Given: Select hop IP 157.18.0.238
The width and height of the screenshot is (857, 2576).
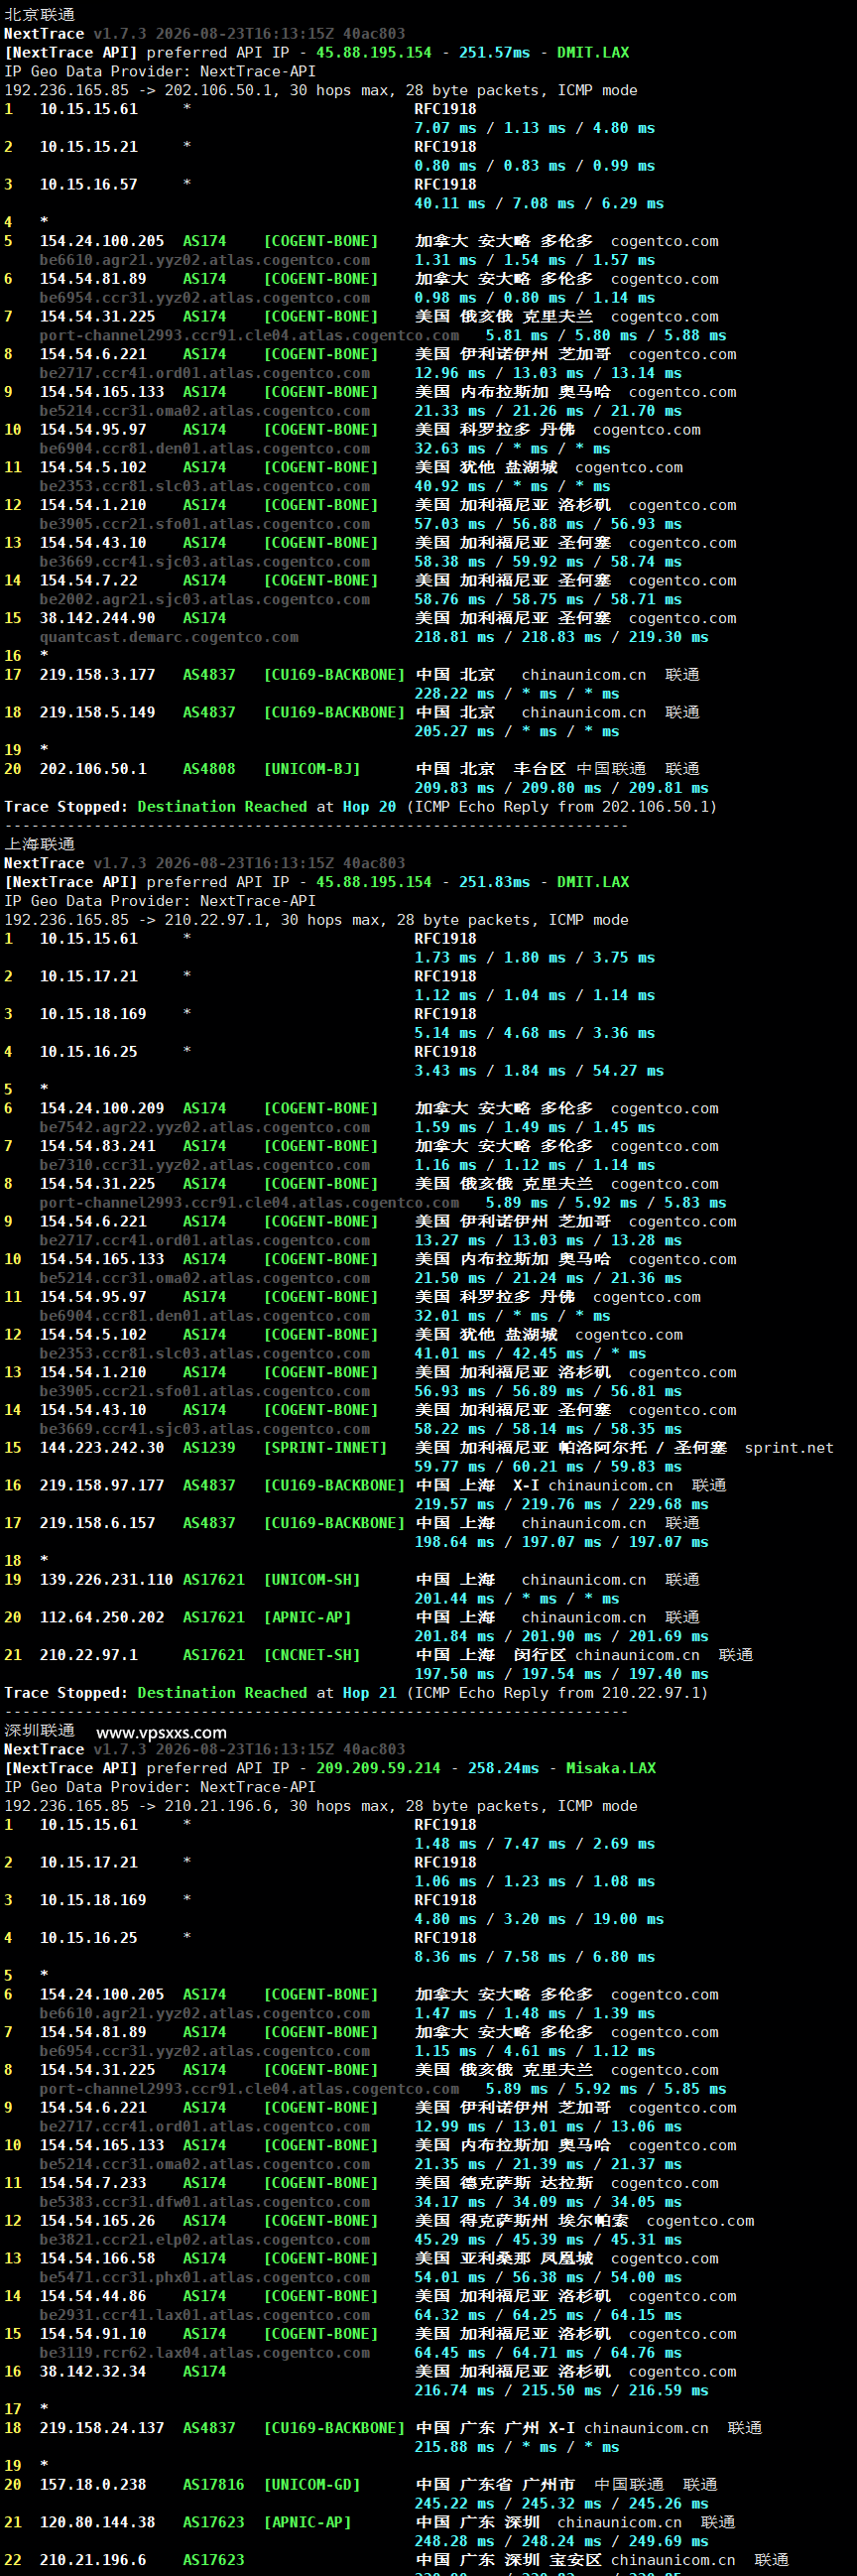Looking at the screenshot, I should tap(92, 2485).
